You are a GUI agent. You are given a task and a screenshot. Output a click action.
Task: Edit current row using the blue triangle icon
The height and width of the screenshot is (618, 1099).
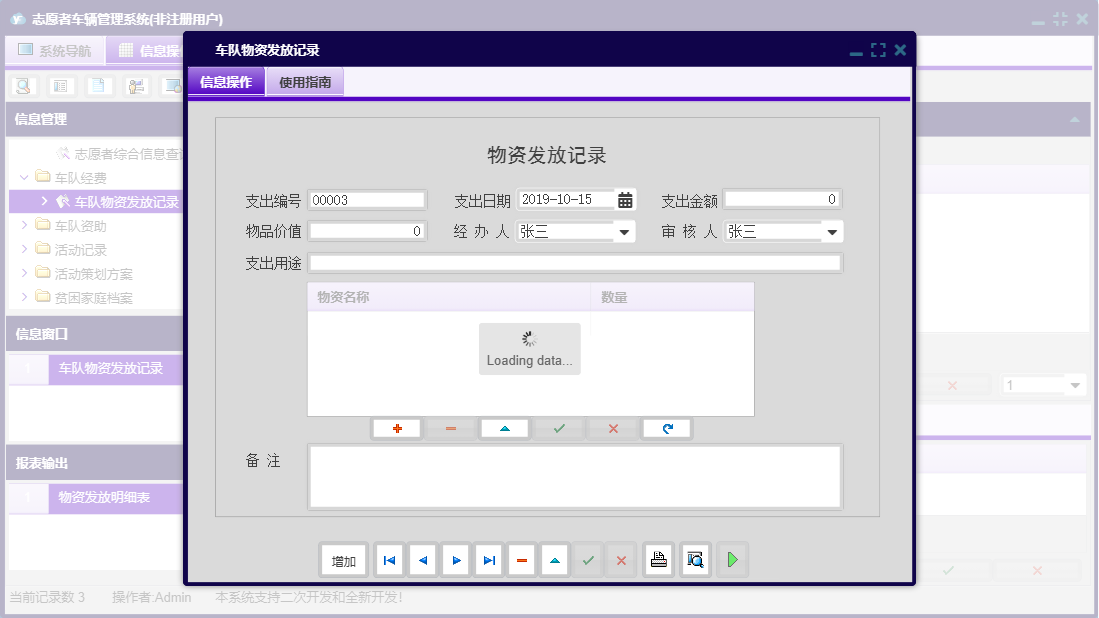[x=505, y=428]
